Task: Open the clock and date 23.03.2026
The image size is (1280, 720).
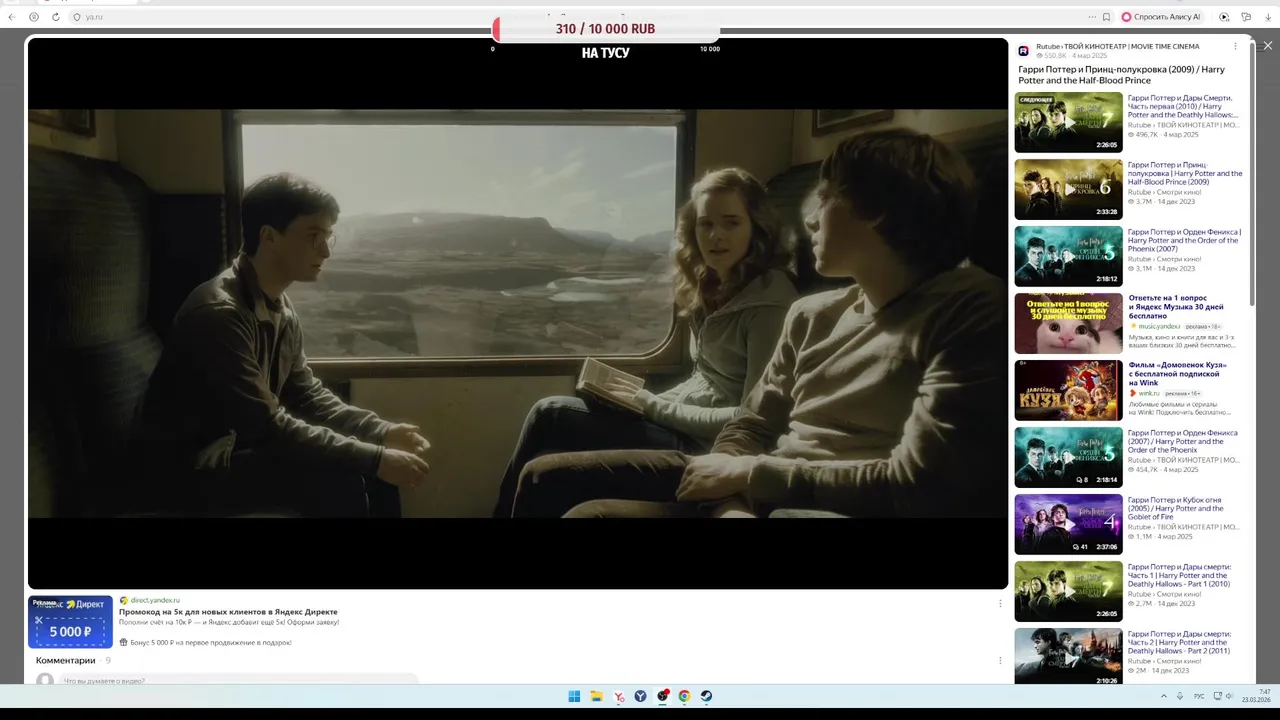Action: [1256, 696]
